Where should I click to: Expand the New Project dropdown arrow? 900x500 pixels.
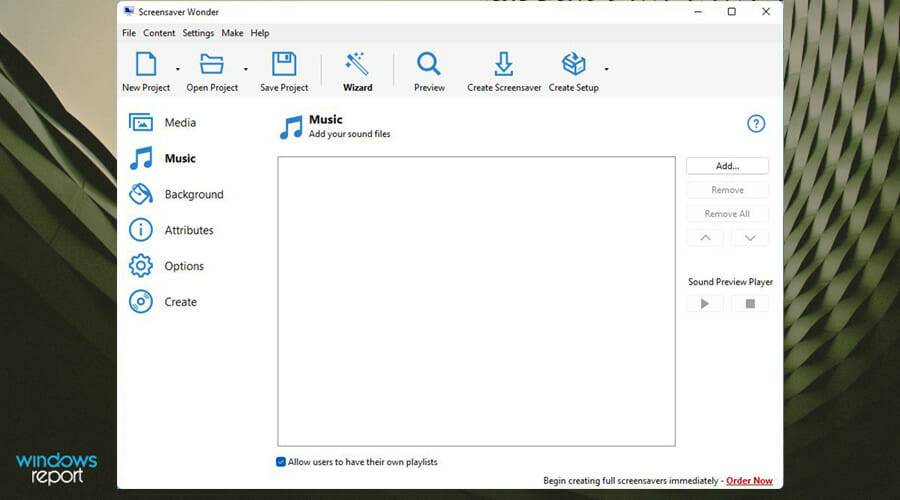point(178,70)
